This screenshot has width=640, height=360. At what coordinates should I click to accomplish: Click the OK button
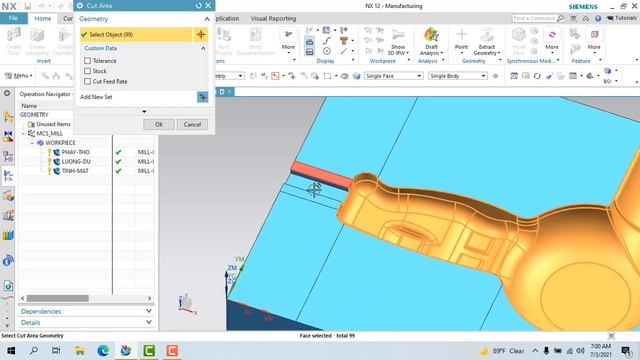159,124
